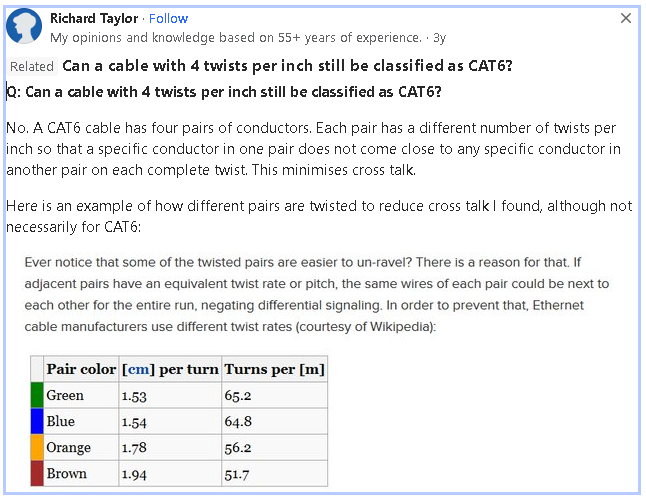The image size is (646, 499).
Task: Click the Related label tag
Action: tap(32, 67)
